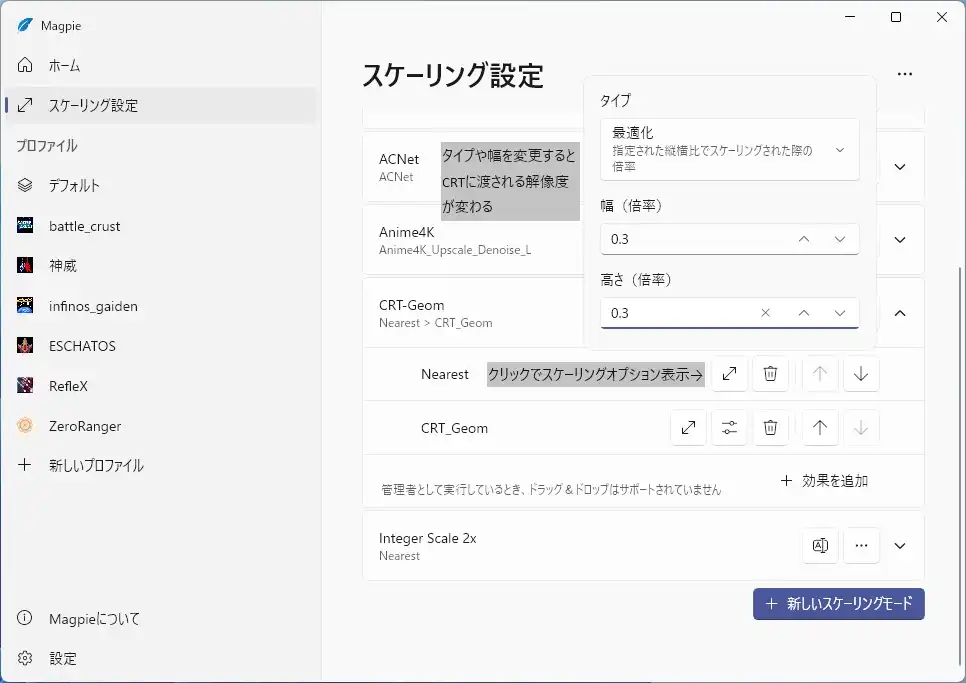Delete the CRT_Geom effect
Screen dimensions: 966x683
[770, 428]
